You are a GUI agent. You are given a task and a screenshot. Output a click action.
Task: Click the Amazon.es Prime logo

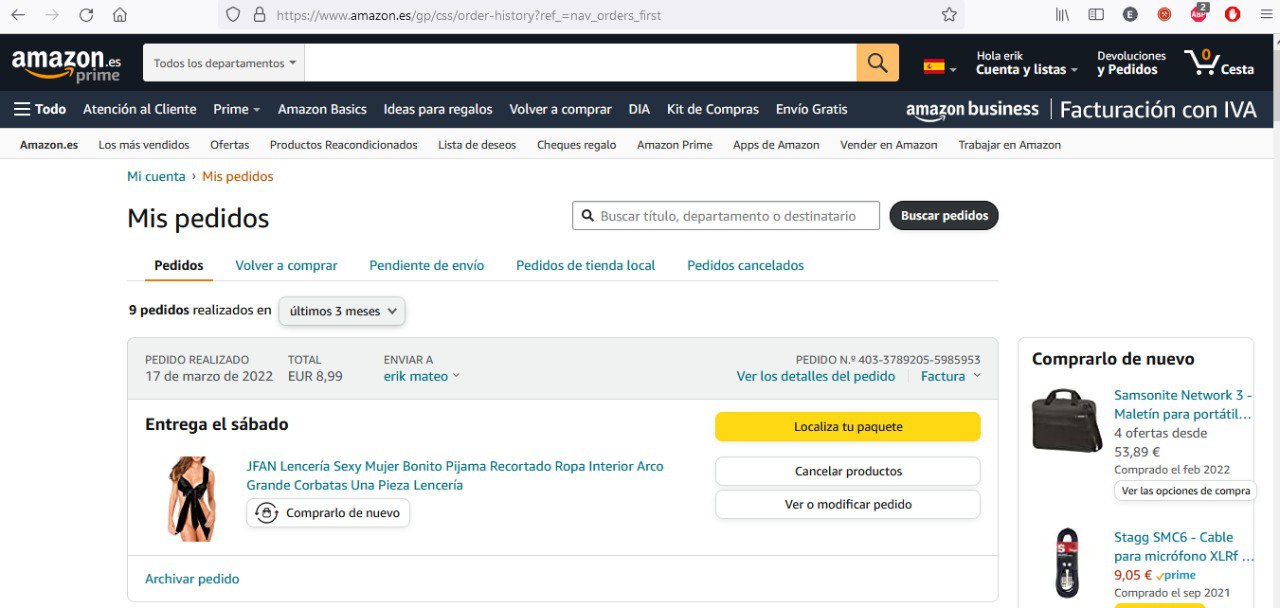pyautogui.click(x=66, y=64)
